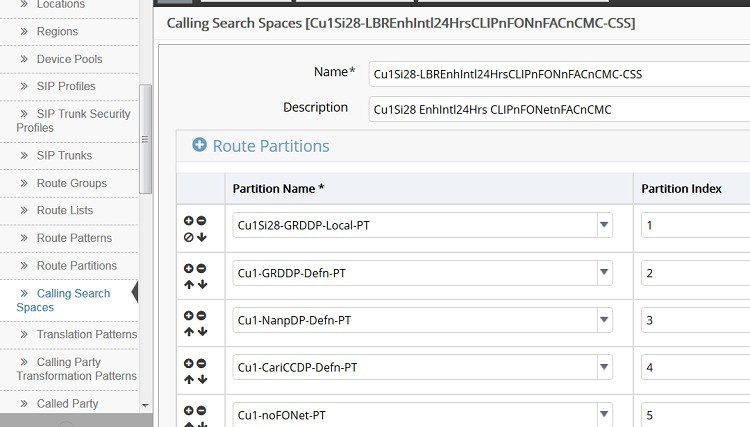Open Device Pools sidebar link
The height and width of the screenshot is (427, 750).
(x=69, y=59)
